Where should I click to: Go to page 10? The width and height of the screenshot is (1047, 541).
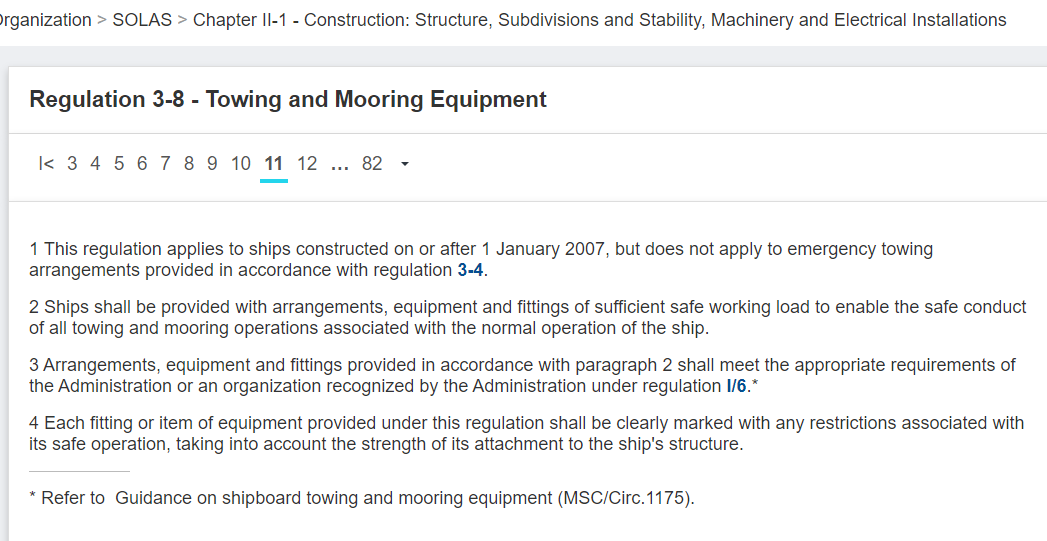pyautogui.click(x=241, y=164)
